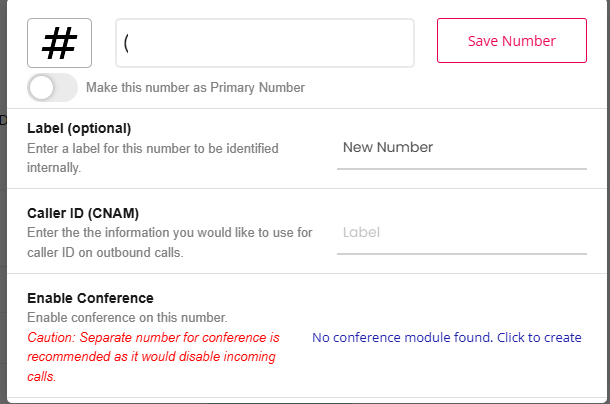Click the 'Enable conference on this number' text
The width and height of the screenshot is (610, 404).
127,318
